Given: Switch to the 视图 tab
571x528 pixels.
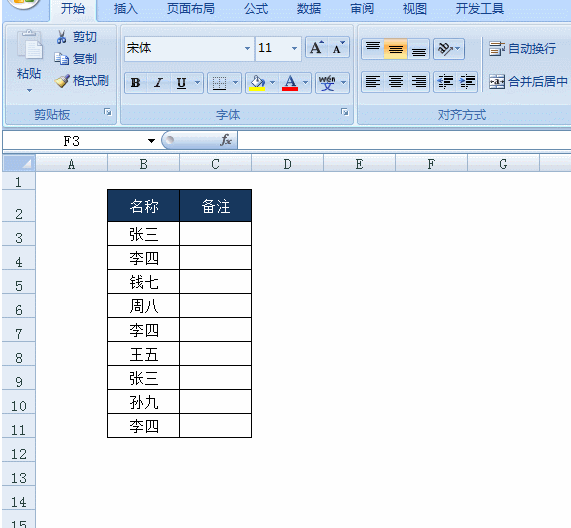Looking at the screenshot, I should [414, 8].
